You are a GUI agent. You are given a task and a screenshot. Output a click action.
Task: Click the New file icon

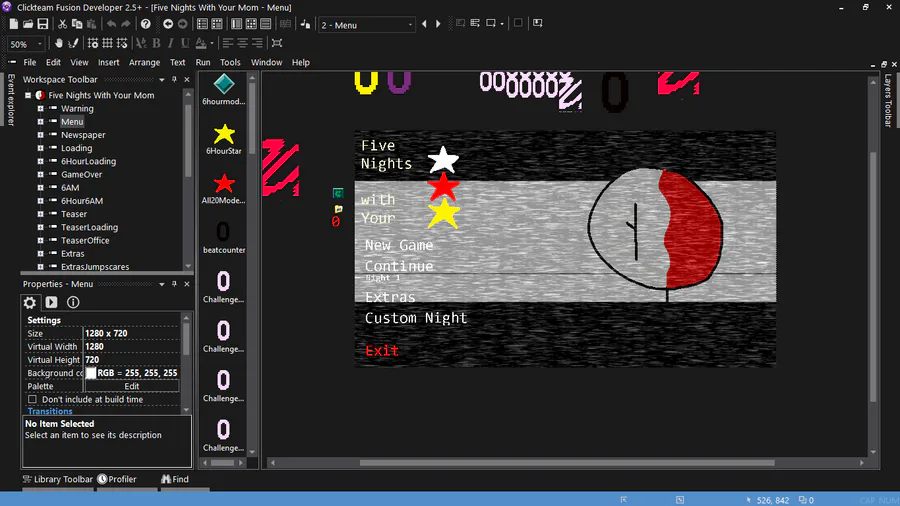tap(13, 24)
